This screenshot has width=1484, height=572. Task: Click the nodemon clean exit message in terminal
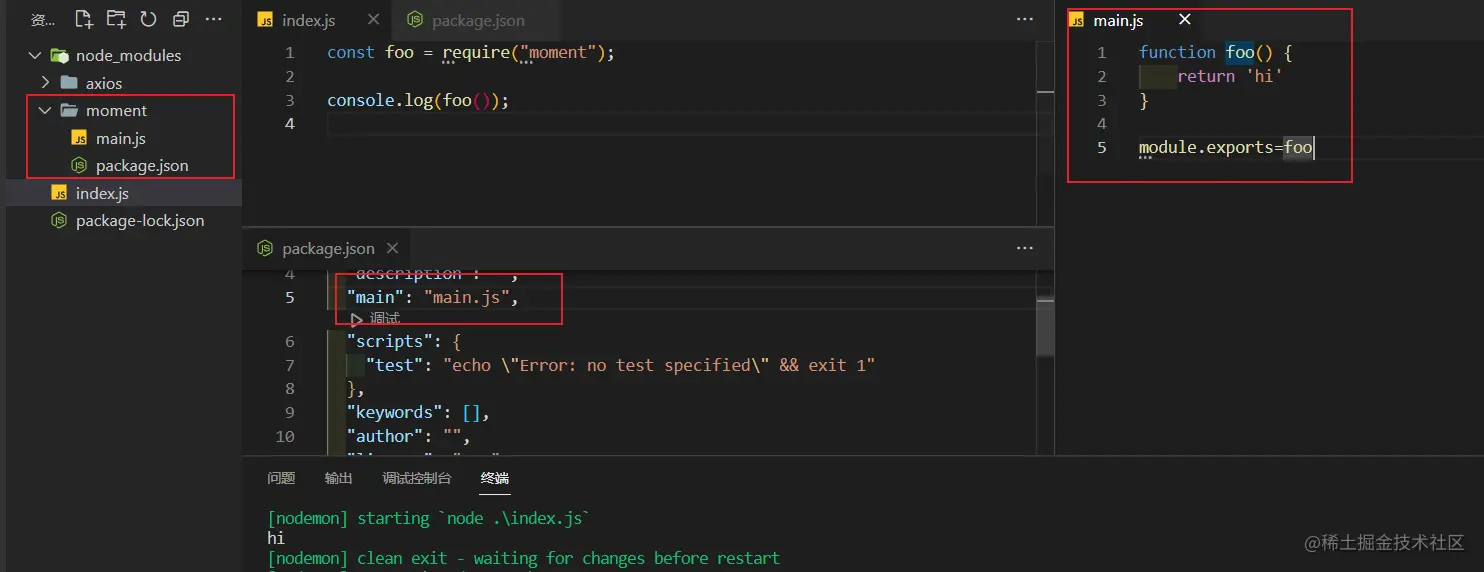523,558
